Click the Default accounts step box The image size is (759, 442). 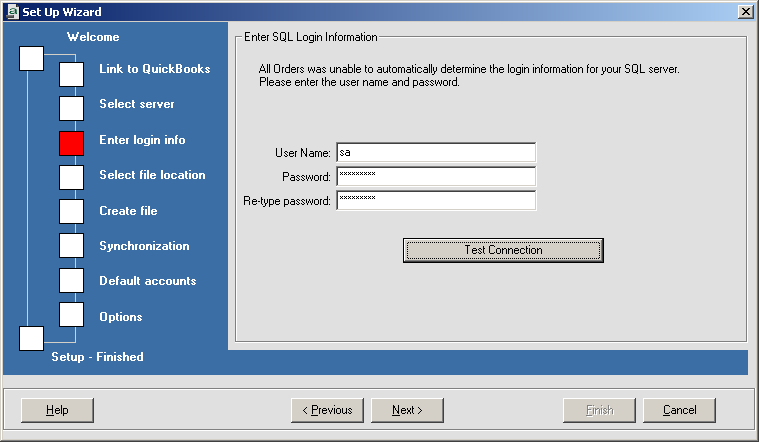tap(72, 281)
